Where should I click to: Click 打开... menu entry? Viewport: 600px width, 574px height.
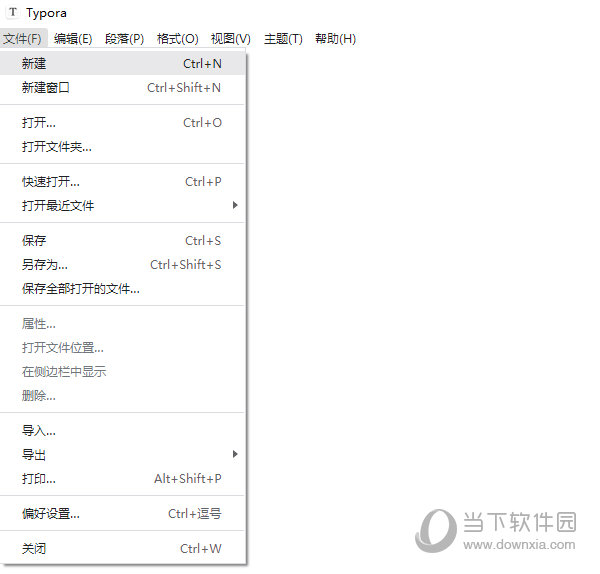coord(122,123)
